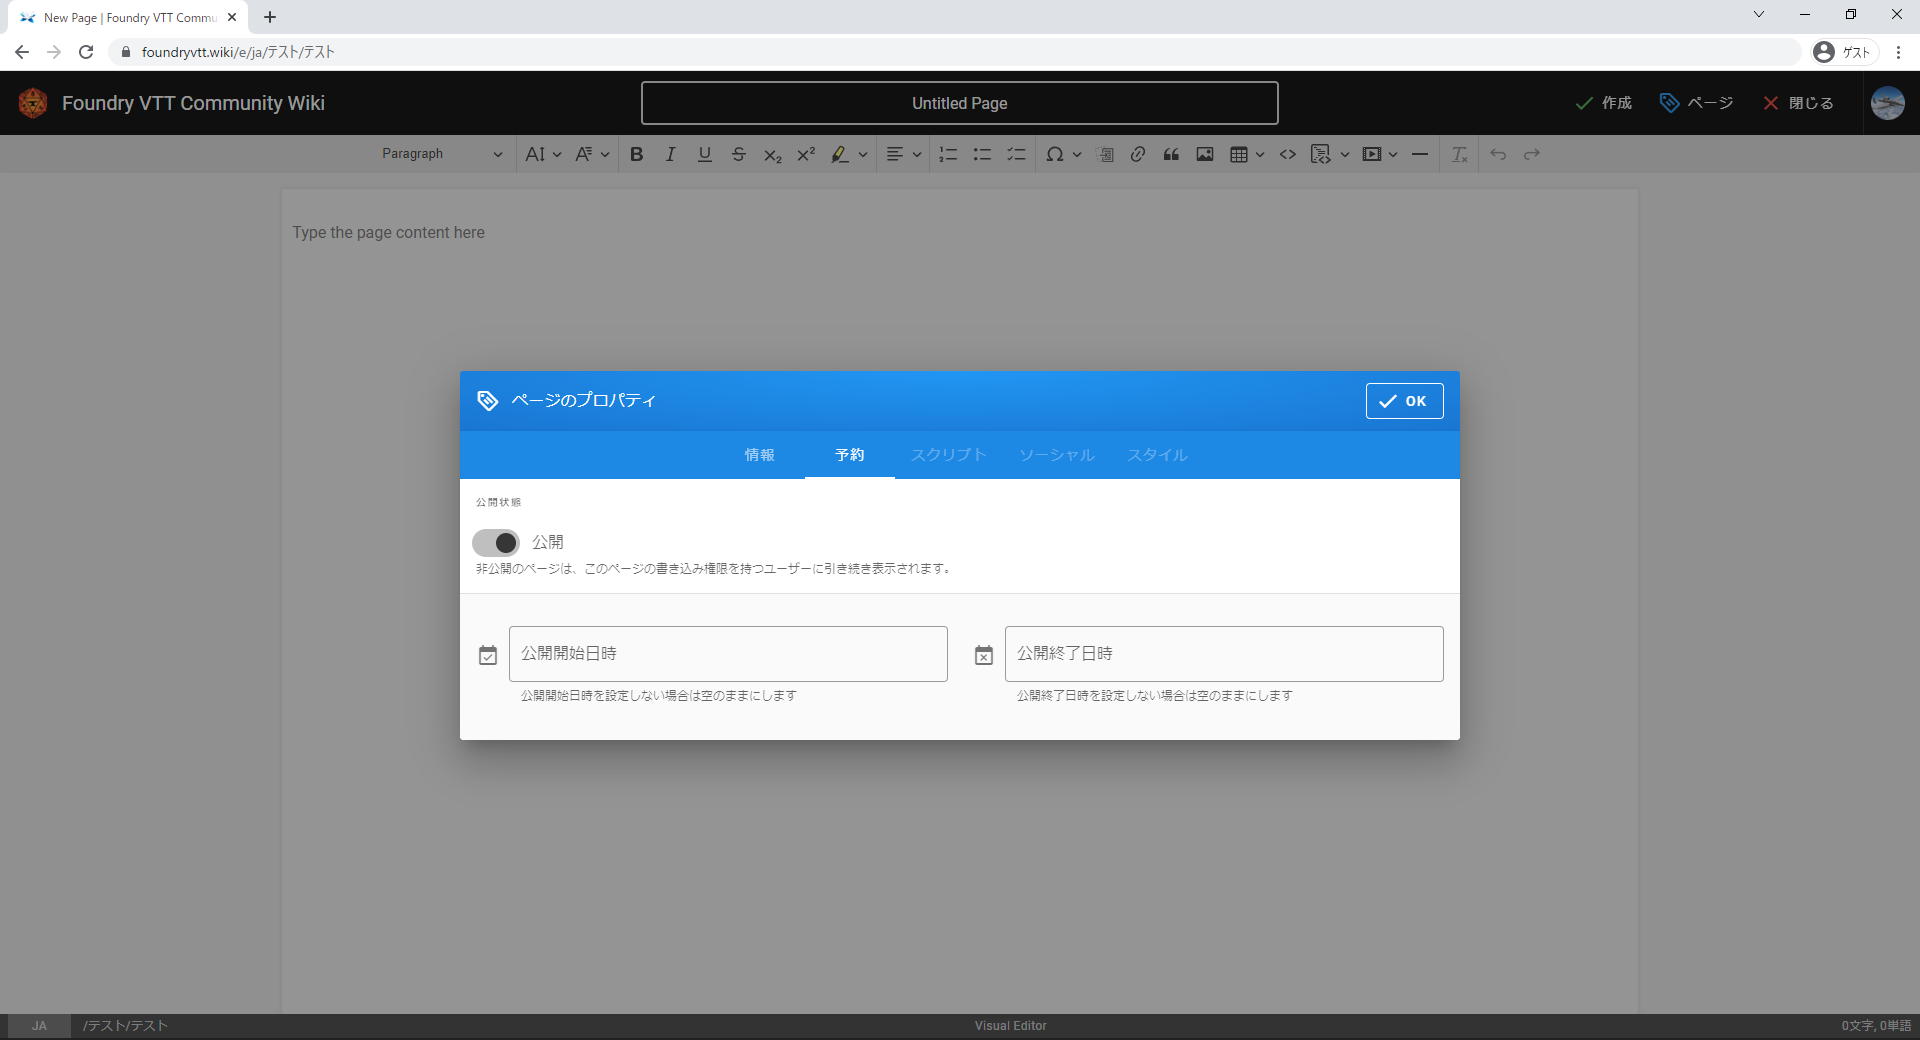
Task: Click the numbered list icon
Action: point(948,154)
